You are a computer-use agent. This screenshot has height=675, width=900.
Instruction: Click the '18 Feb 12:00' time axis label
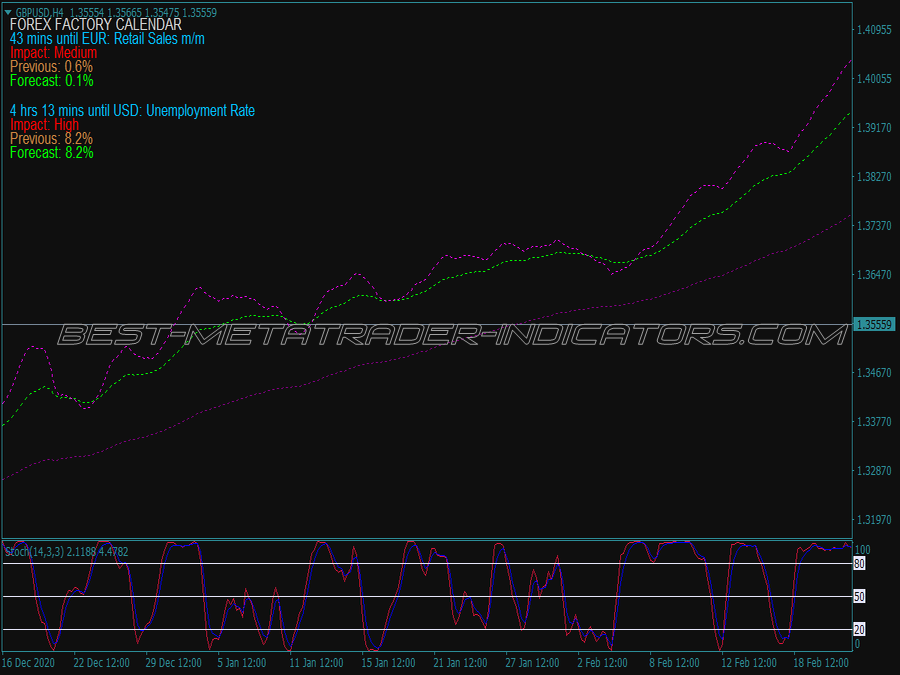[821, 663]
